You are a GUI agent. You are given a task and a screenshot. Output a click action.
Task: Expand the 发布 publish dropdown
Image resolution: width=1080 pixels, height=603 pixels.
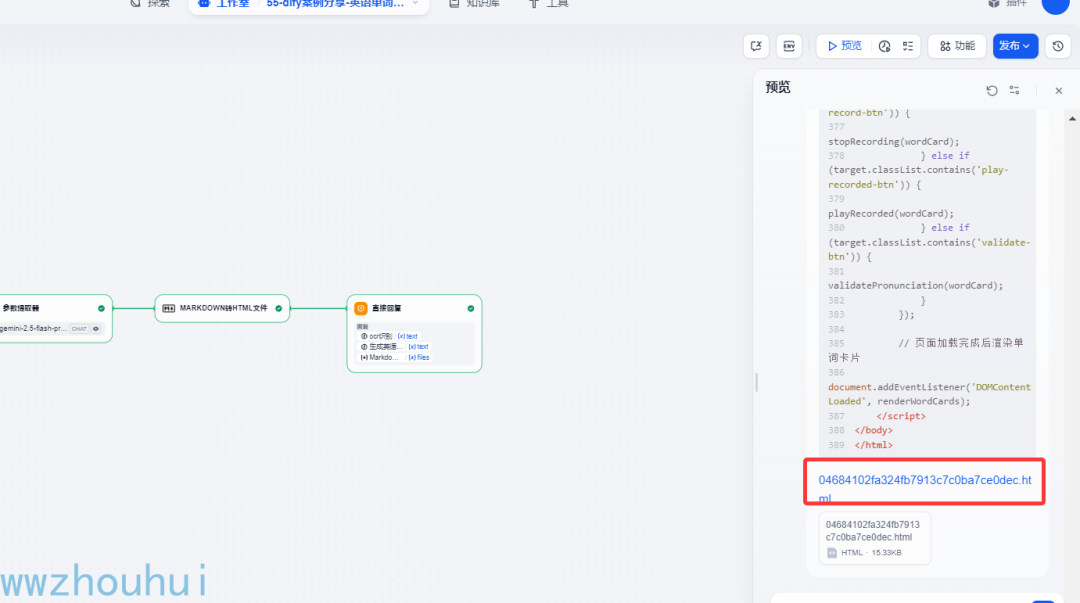[x=1015, y=46]
